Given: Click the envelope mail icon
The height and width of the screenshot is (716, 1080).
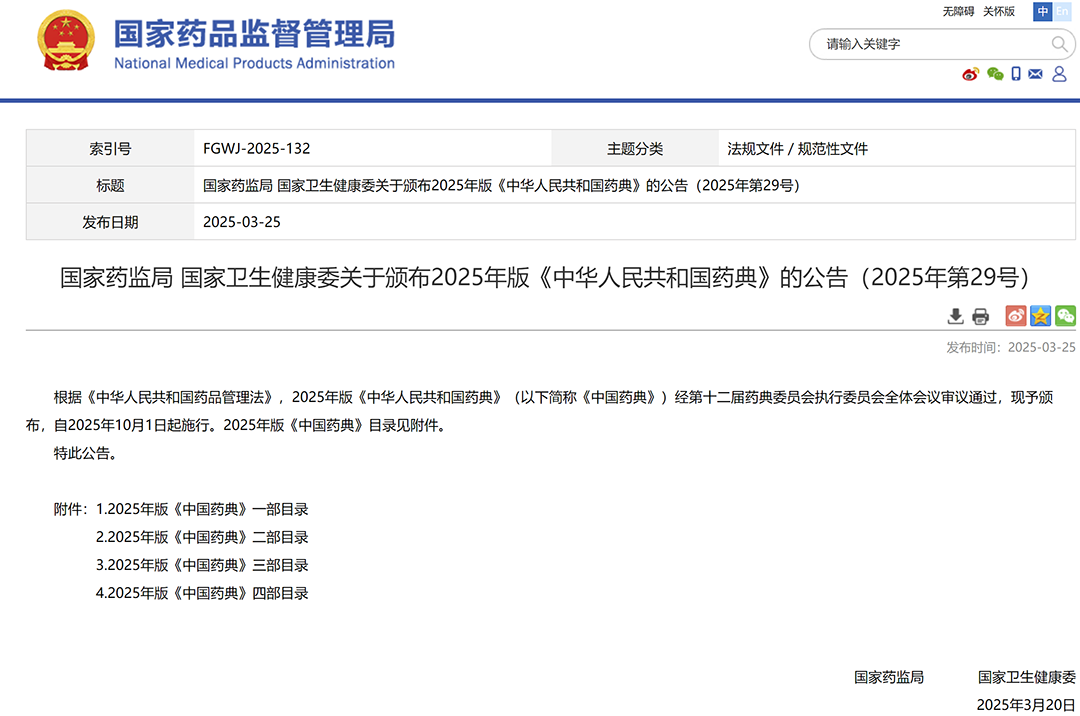Looking at the screenshot, I should [1035, 74].
